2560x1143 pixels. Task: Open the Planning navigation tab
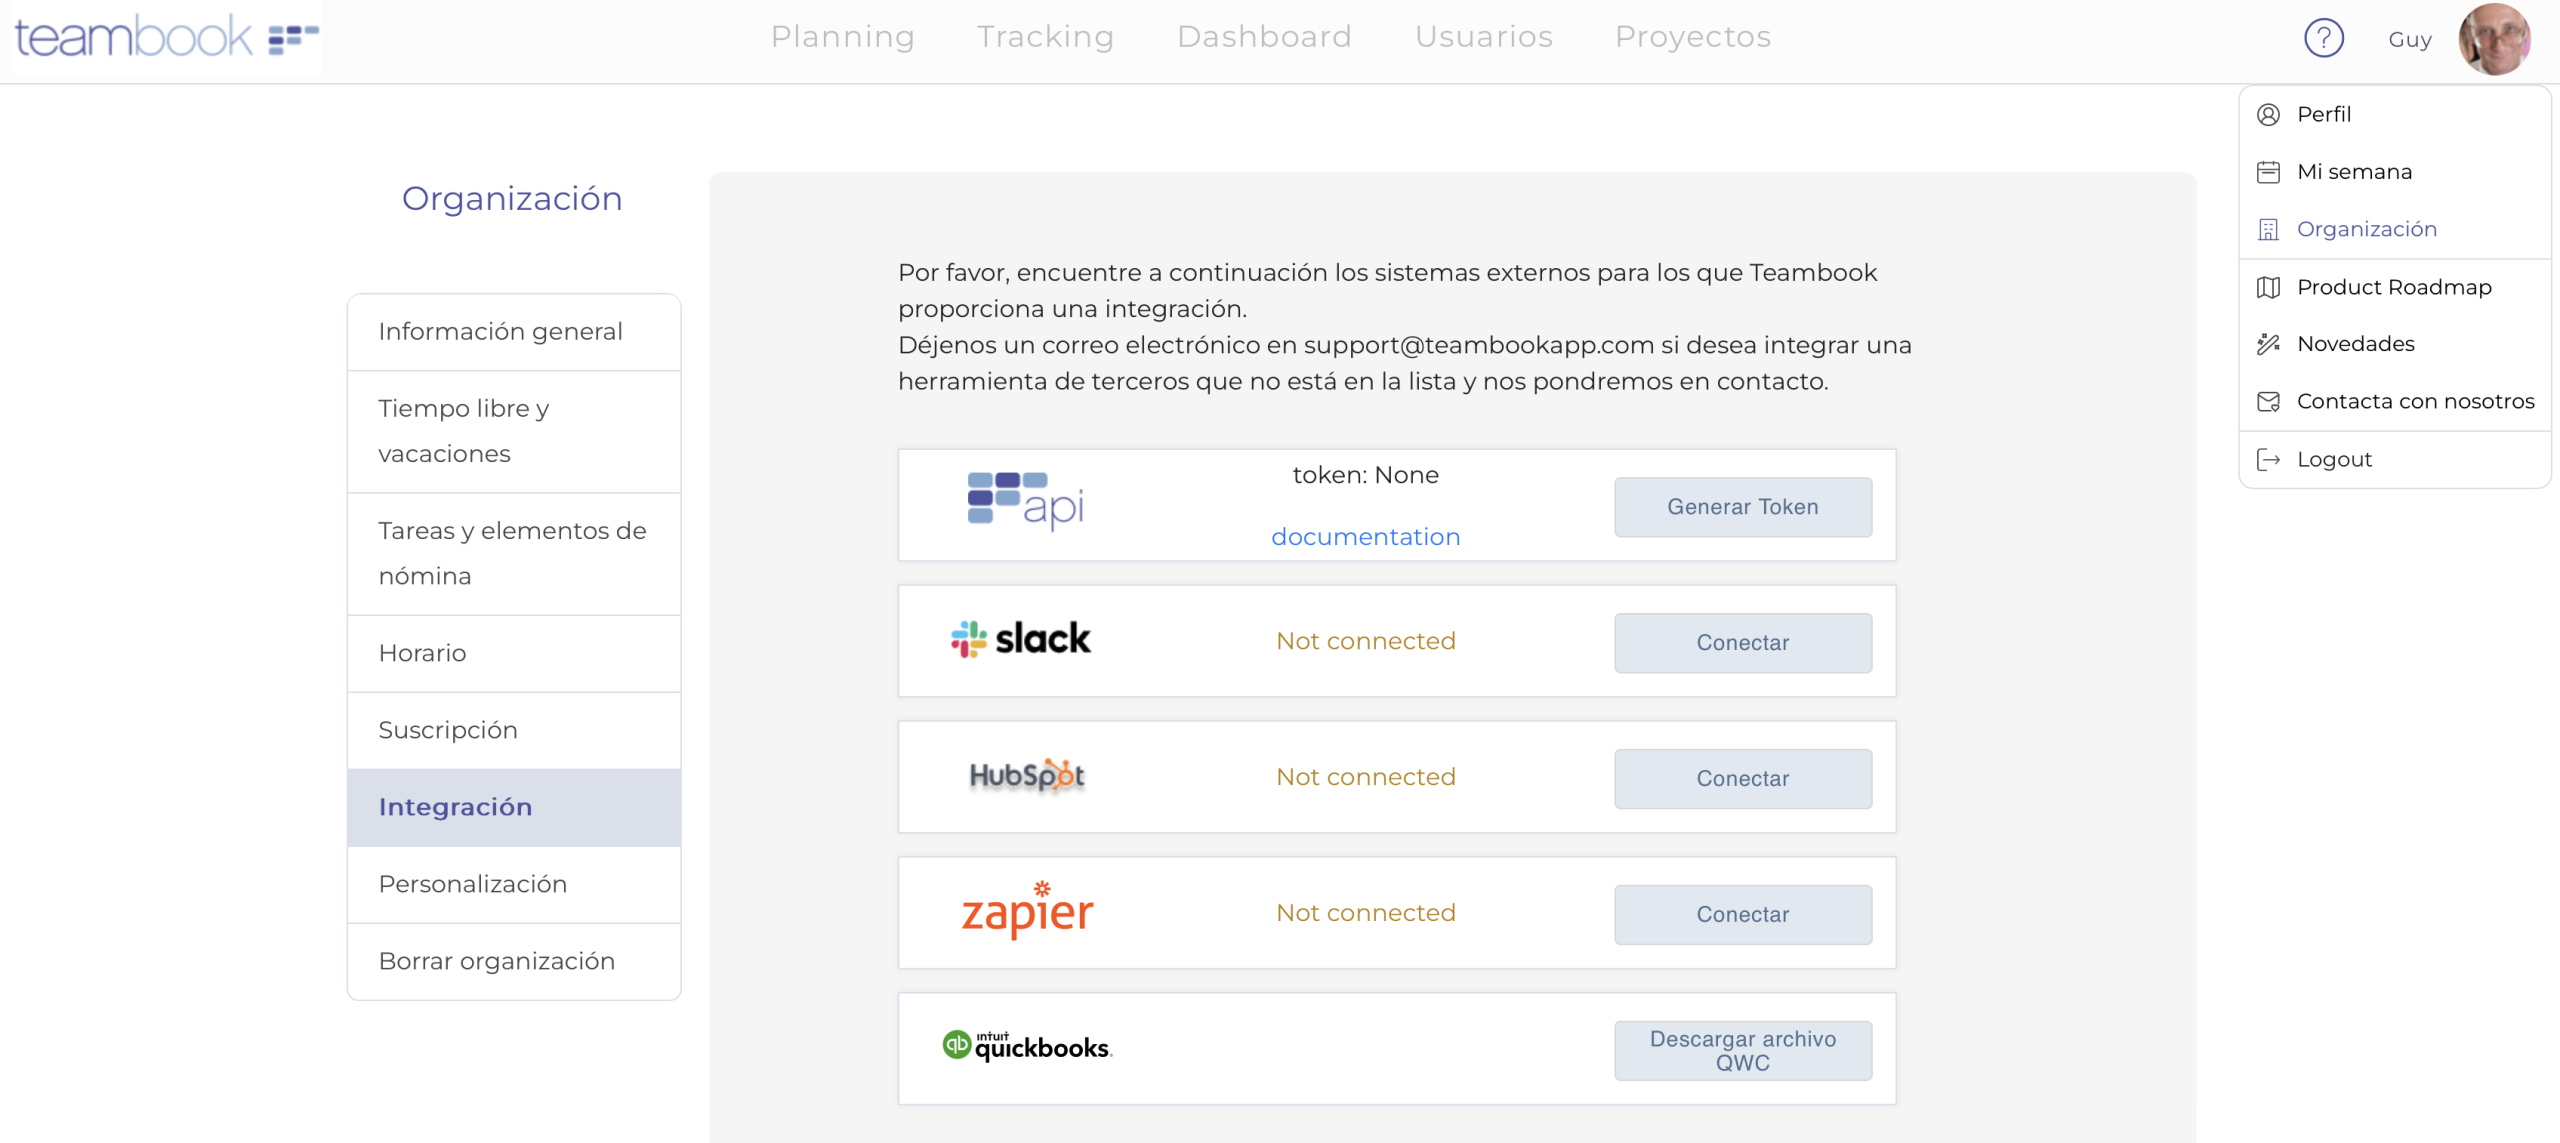tap(842, 37)
